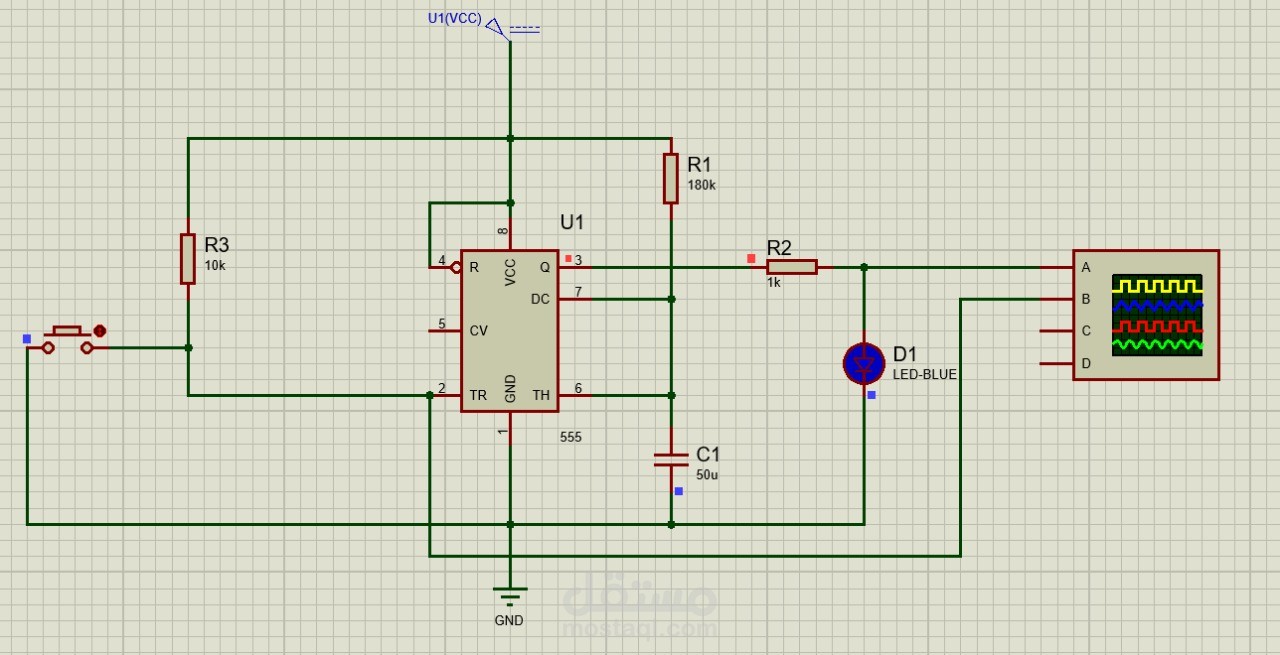Click the reset R pin 4
1280x655 pixels.
445,267
